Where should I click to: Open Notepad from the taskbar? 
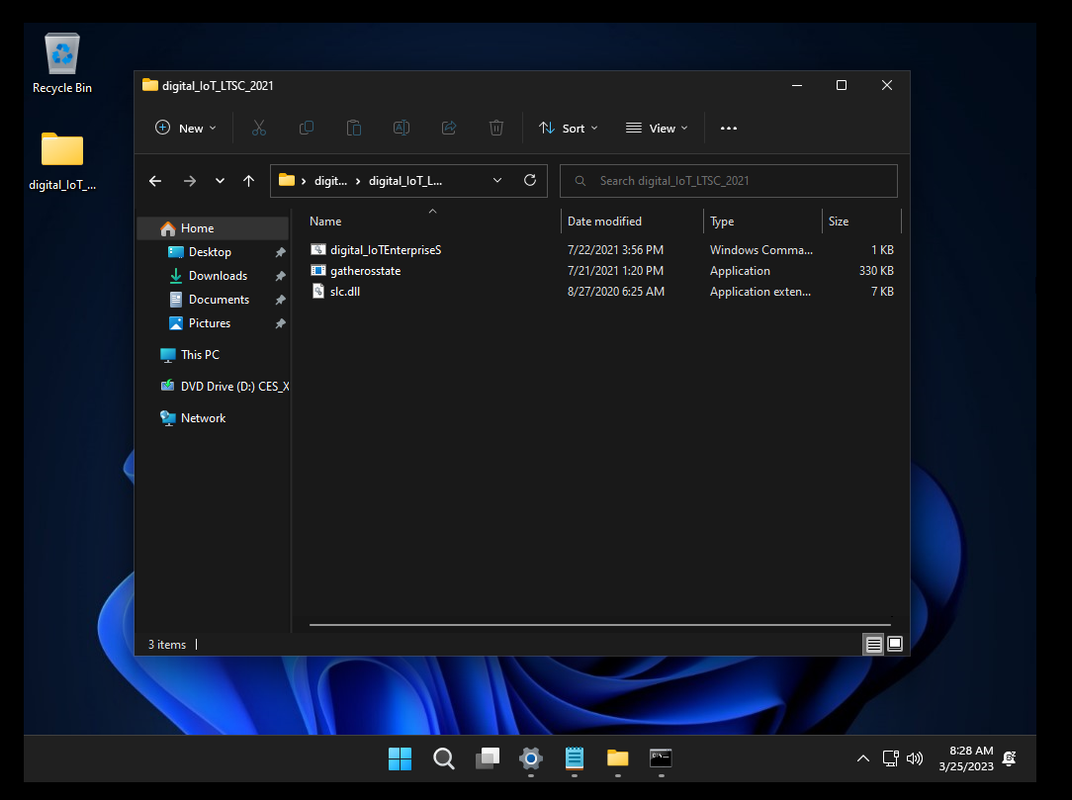click(x=574, y=758)
